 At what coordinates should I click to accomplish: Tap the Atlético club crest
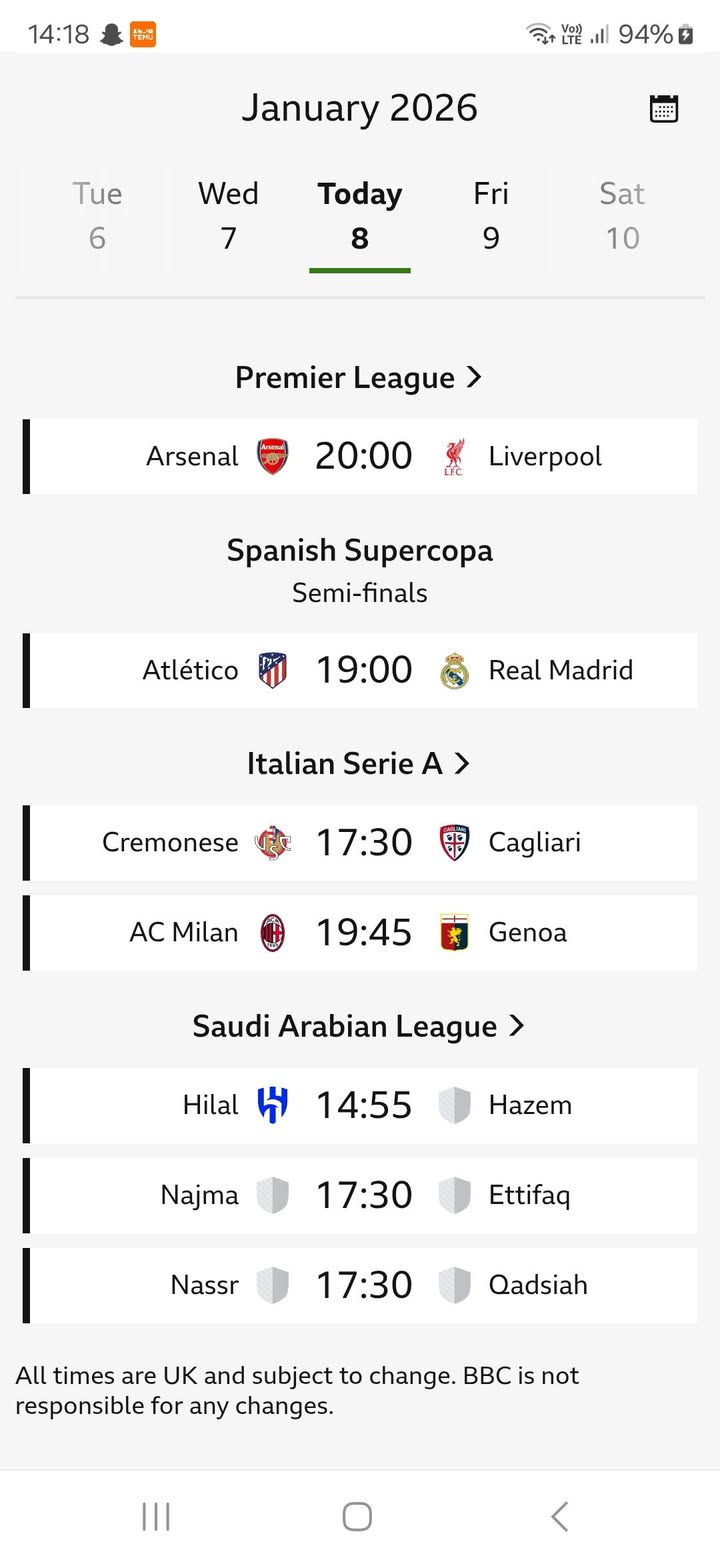coord(272,670)
